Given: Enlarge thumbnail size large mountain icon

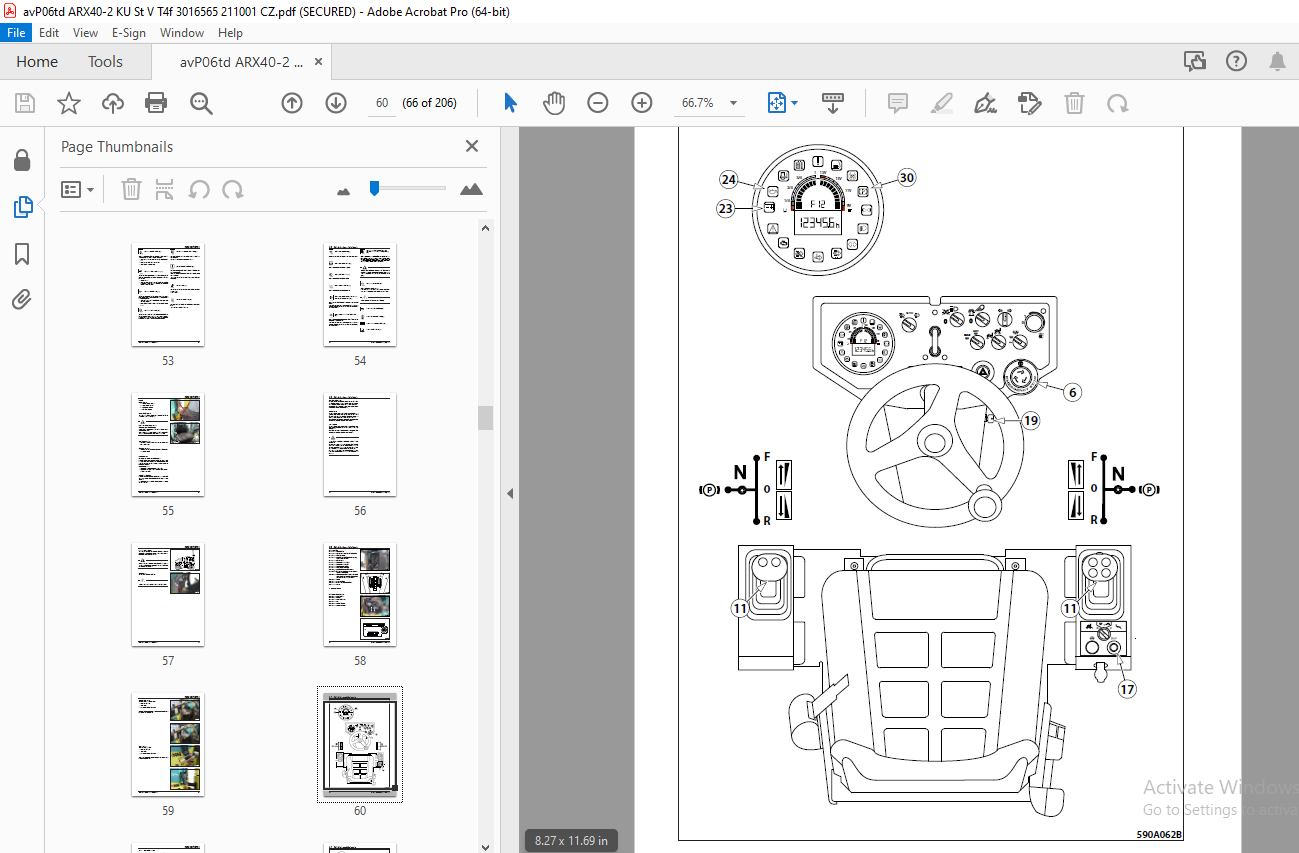Looking at the screenshot, I should pos(471,189).
